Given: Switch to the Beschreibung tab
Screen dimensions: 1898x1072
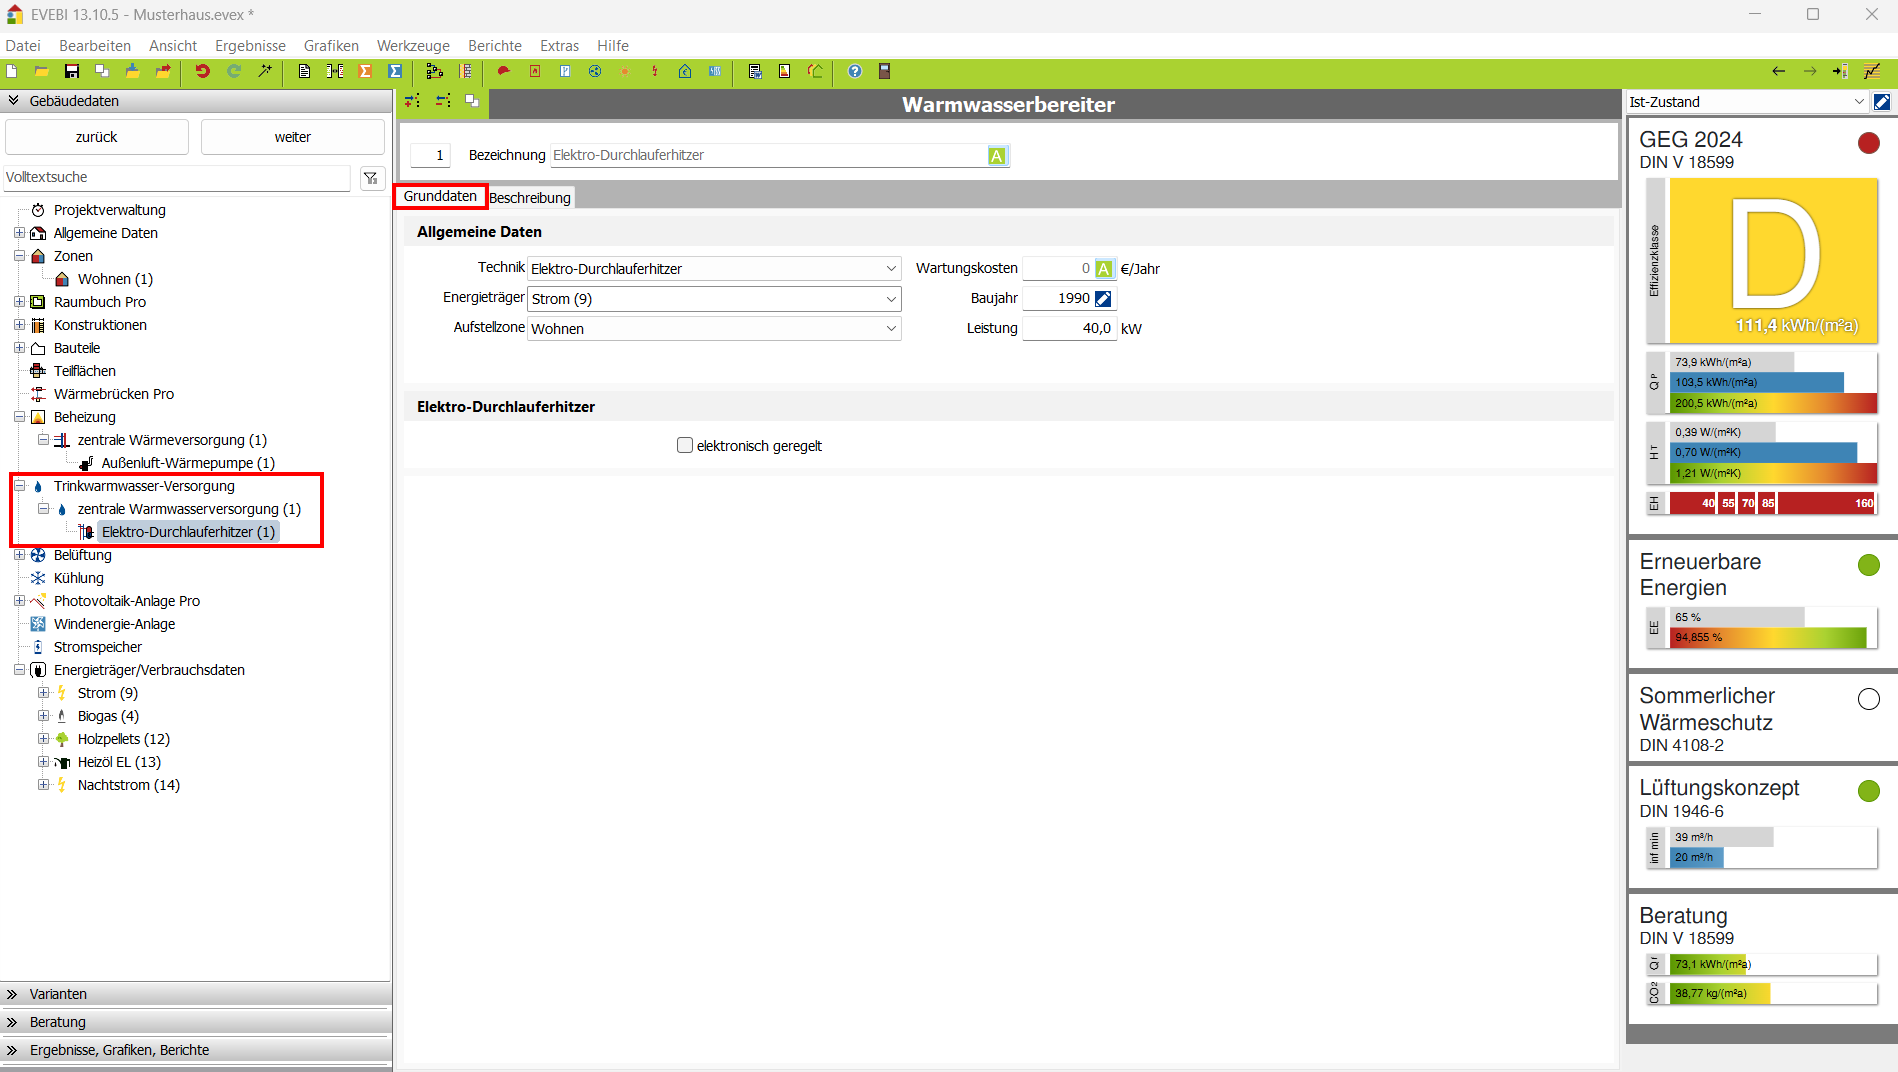Looking at the screenshot, I should pos(530,198).
